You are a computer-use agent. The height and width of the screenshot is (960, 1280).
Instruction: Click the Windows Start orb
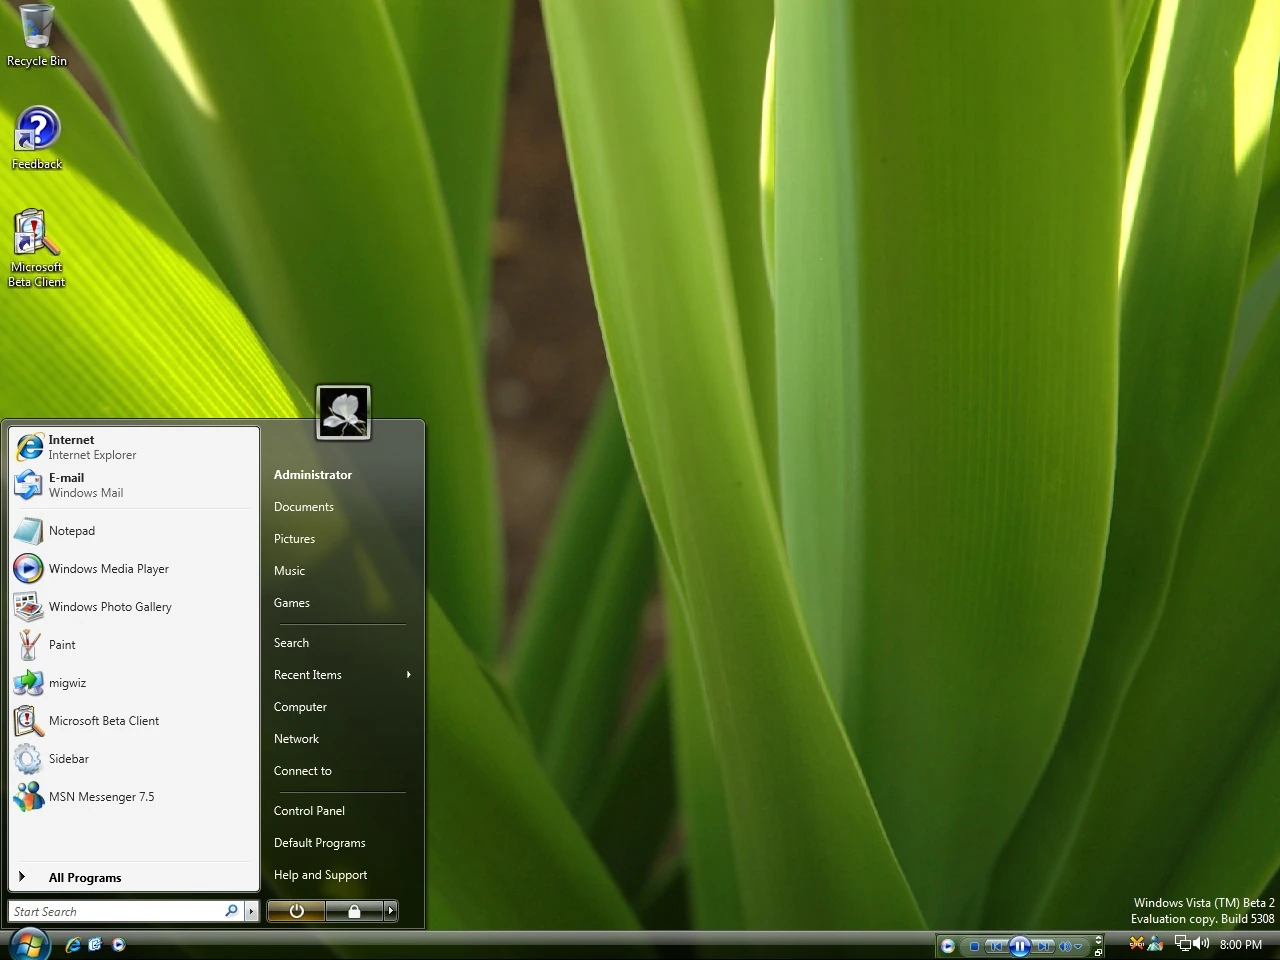(x=29, y=944)
